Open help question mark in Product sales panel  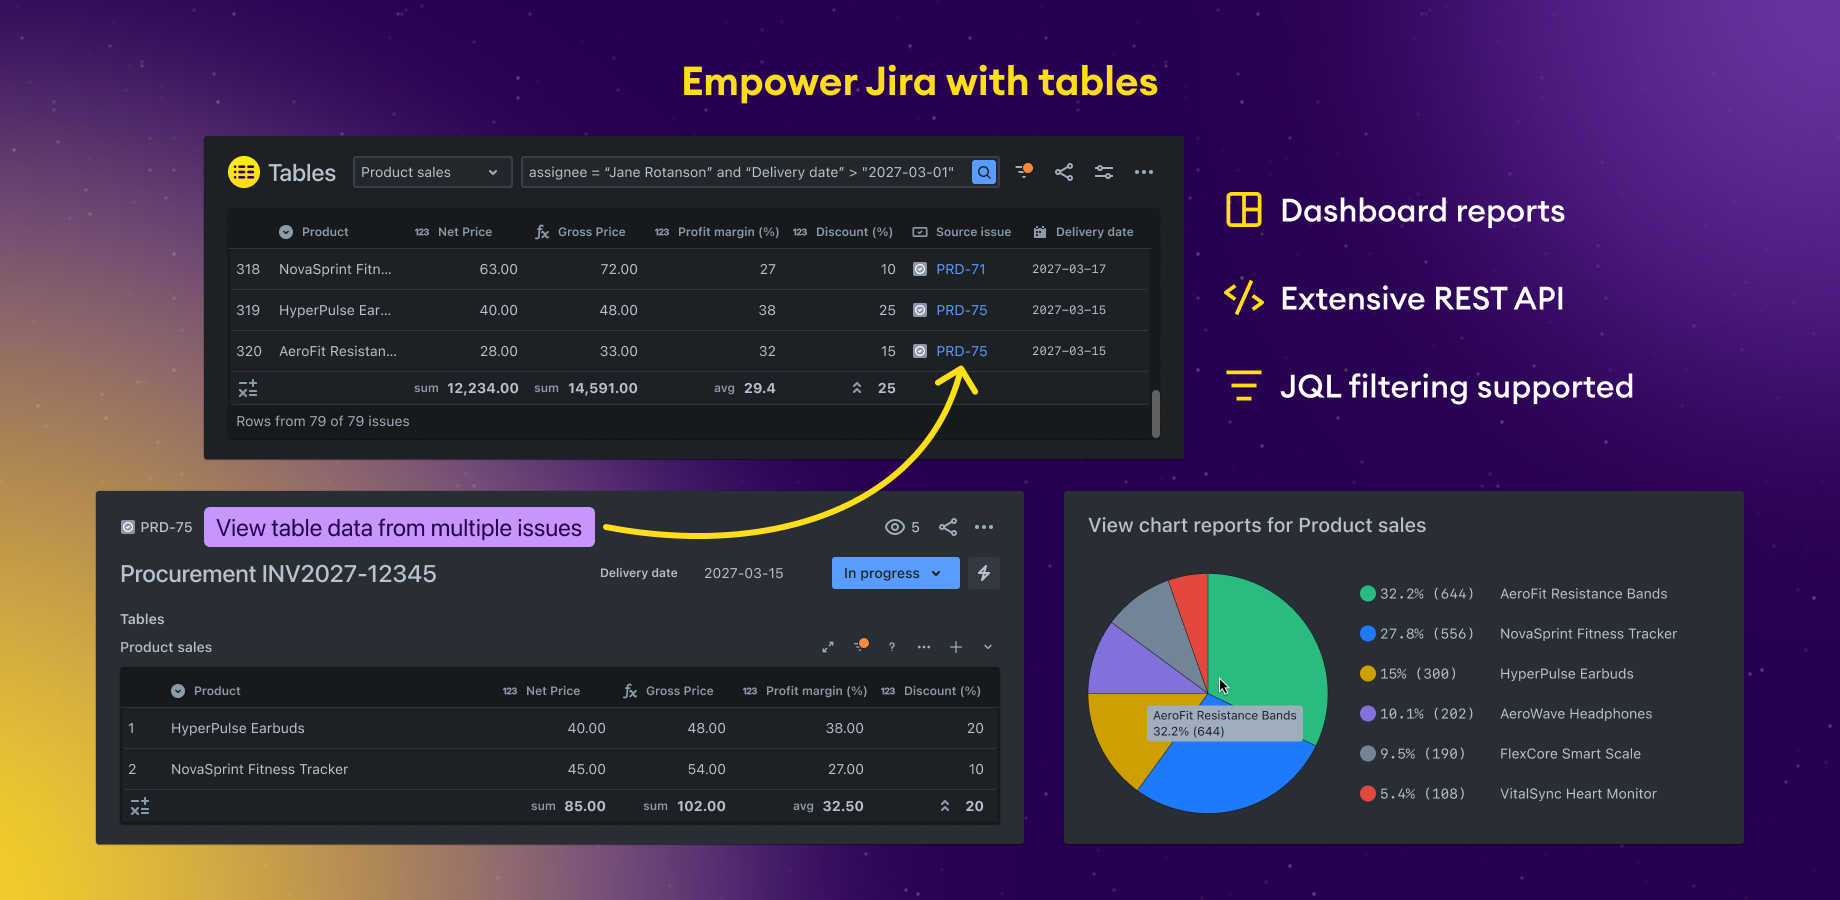click(892, 647)
